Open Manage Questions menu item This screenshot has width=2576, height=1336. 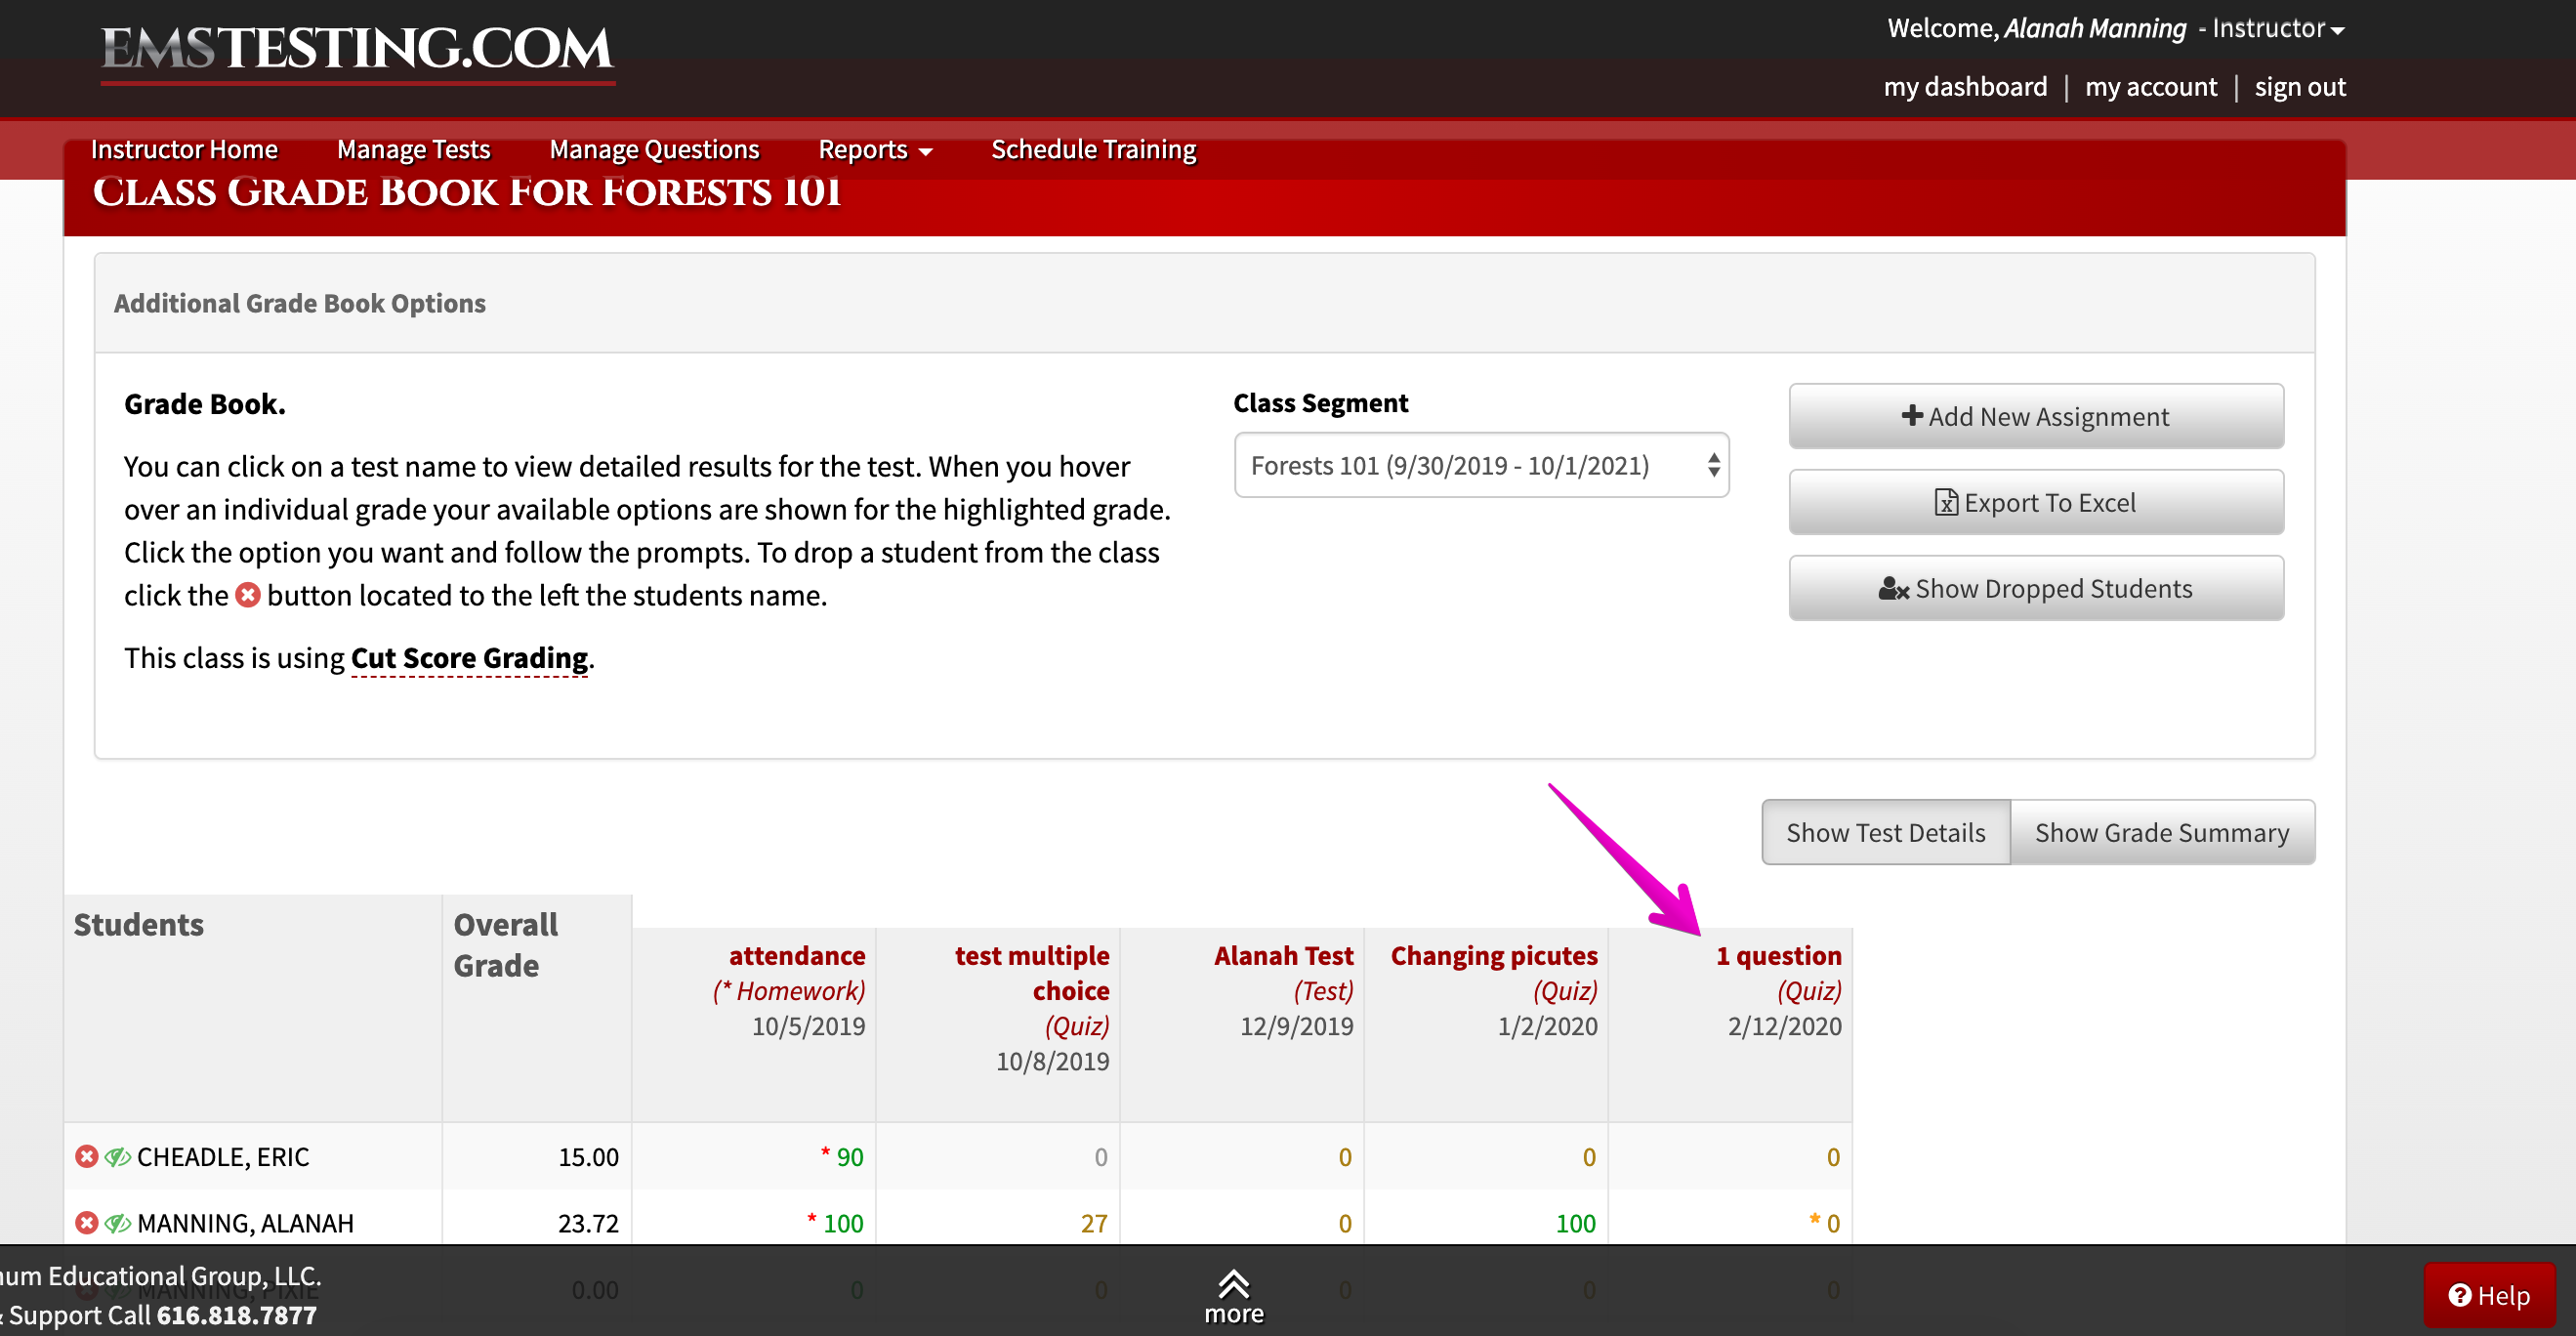point(654,149)
